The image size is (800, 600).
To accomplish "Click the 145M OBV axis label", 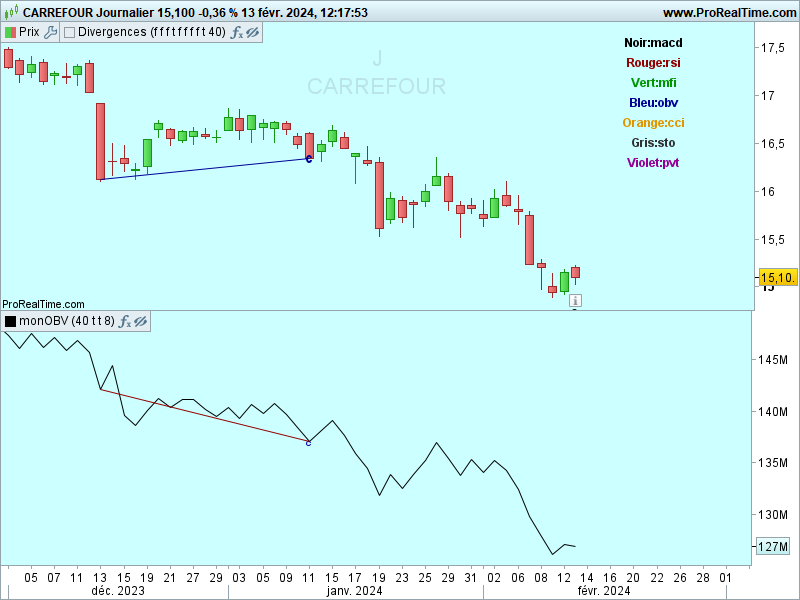I will [x=772, y=360].
